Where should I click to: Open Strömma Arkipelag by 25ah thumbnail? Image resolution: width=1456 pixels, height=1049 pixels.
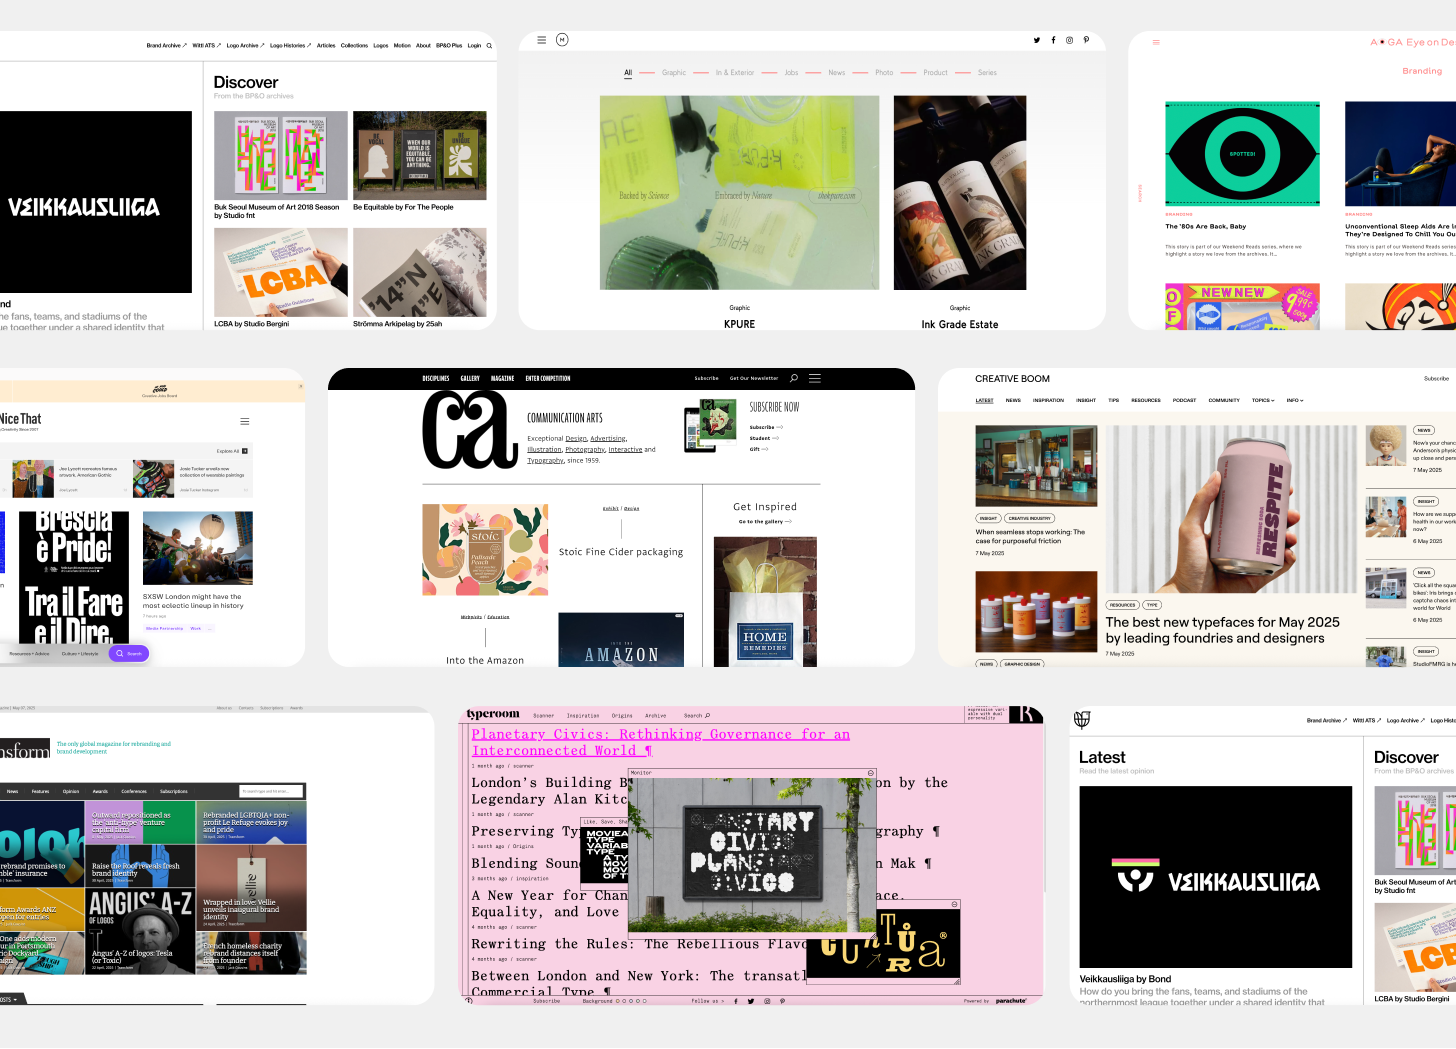419,272
